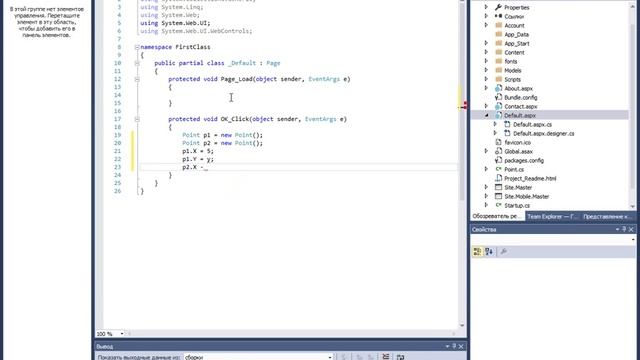The height and width of the screenshot is (360, 640).
Task: Click the Models folder icon
Action: click(498, 70)
